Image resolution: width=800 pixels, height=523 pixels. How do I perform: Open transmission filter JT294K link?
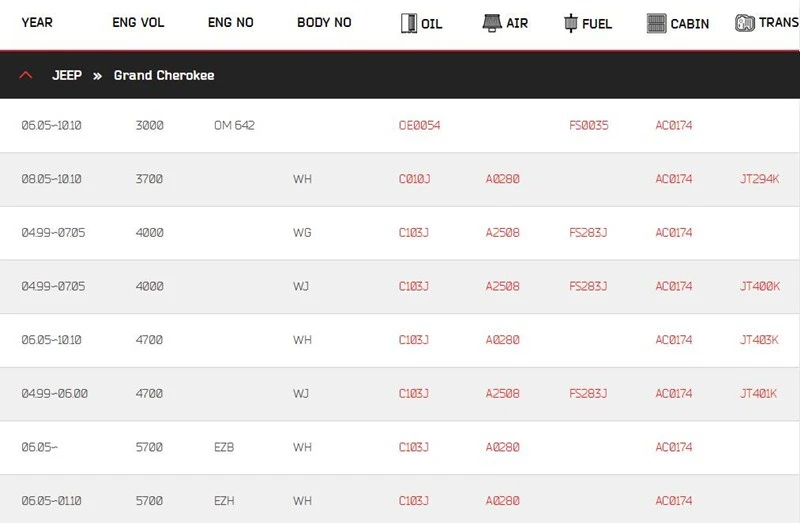[760, 179]
